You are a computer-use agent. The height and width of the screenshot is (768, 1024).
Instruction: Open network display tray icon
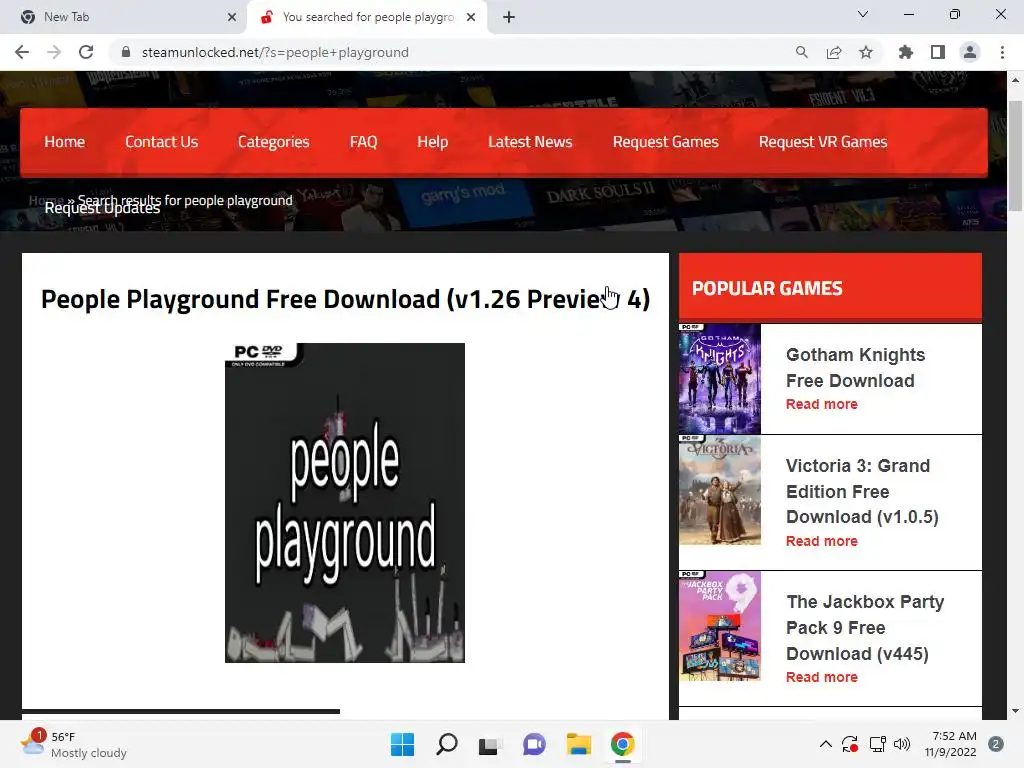coord(877,744)
